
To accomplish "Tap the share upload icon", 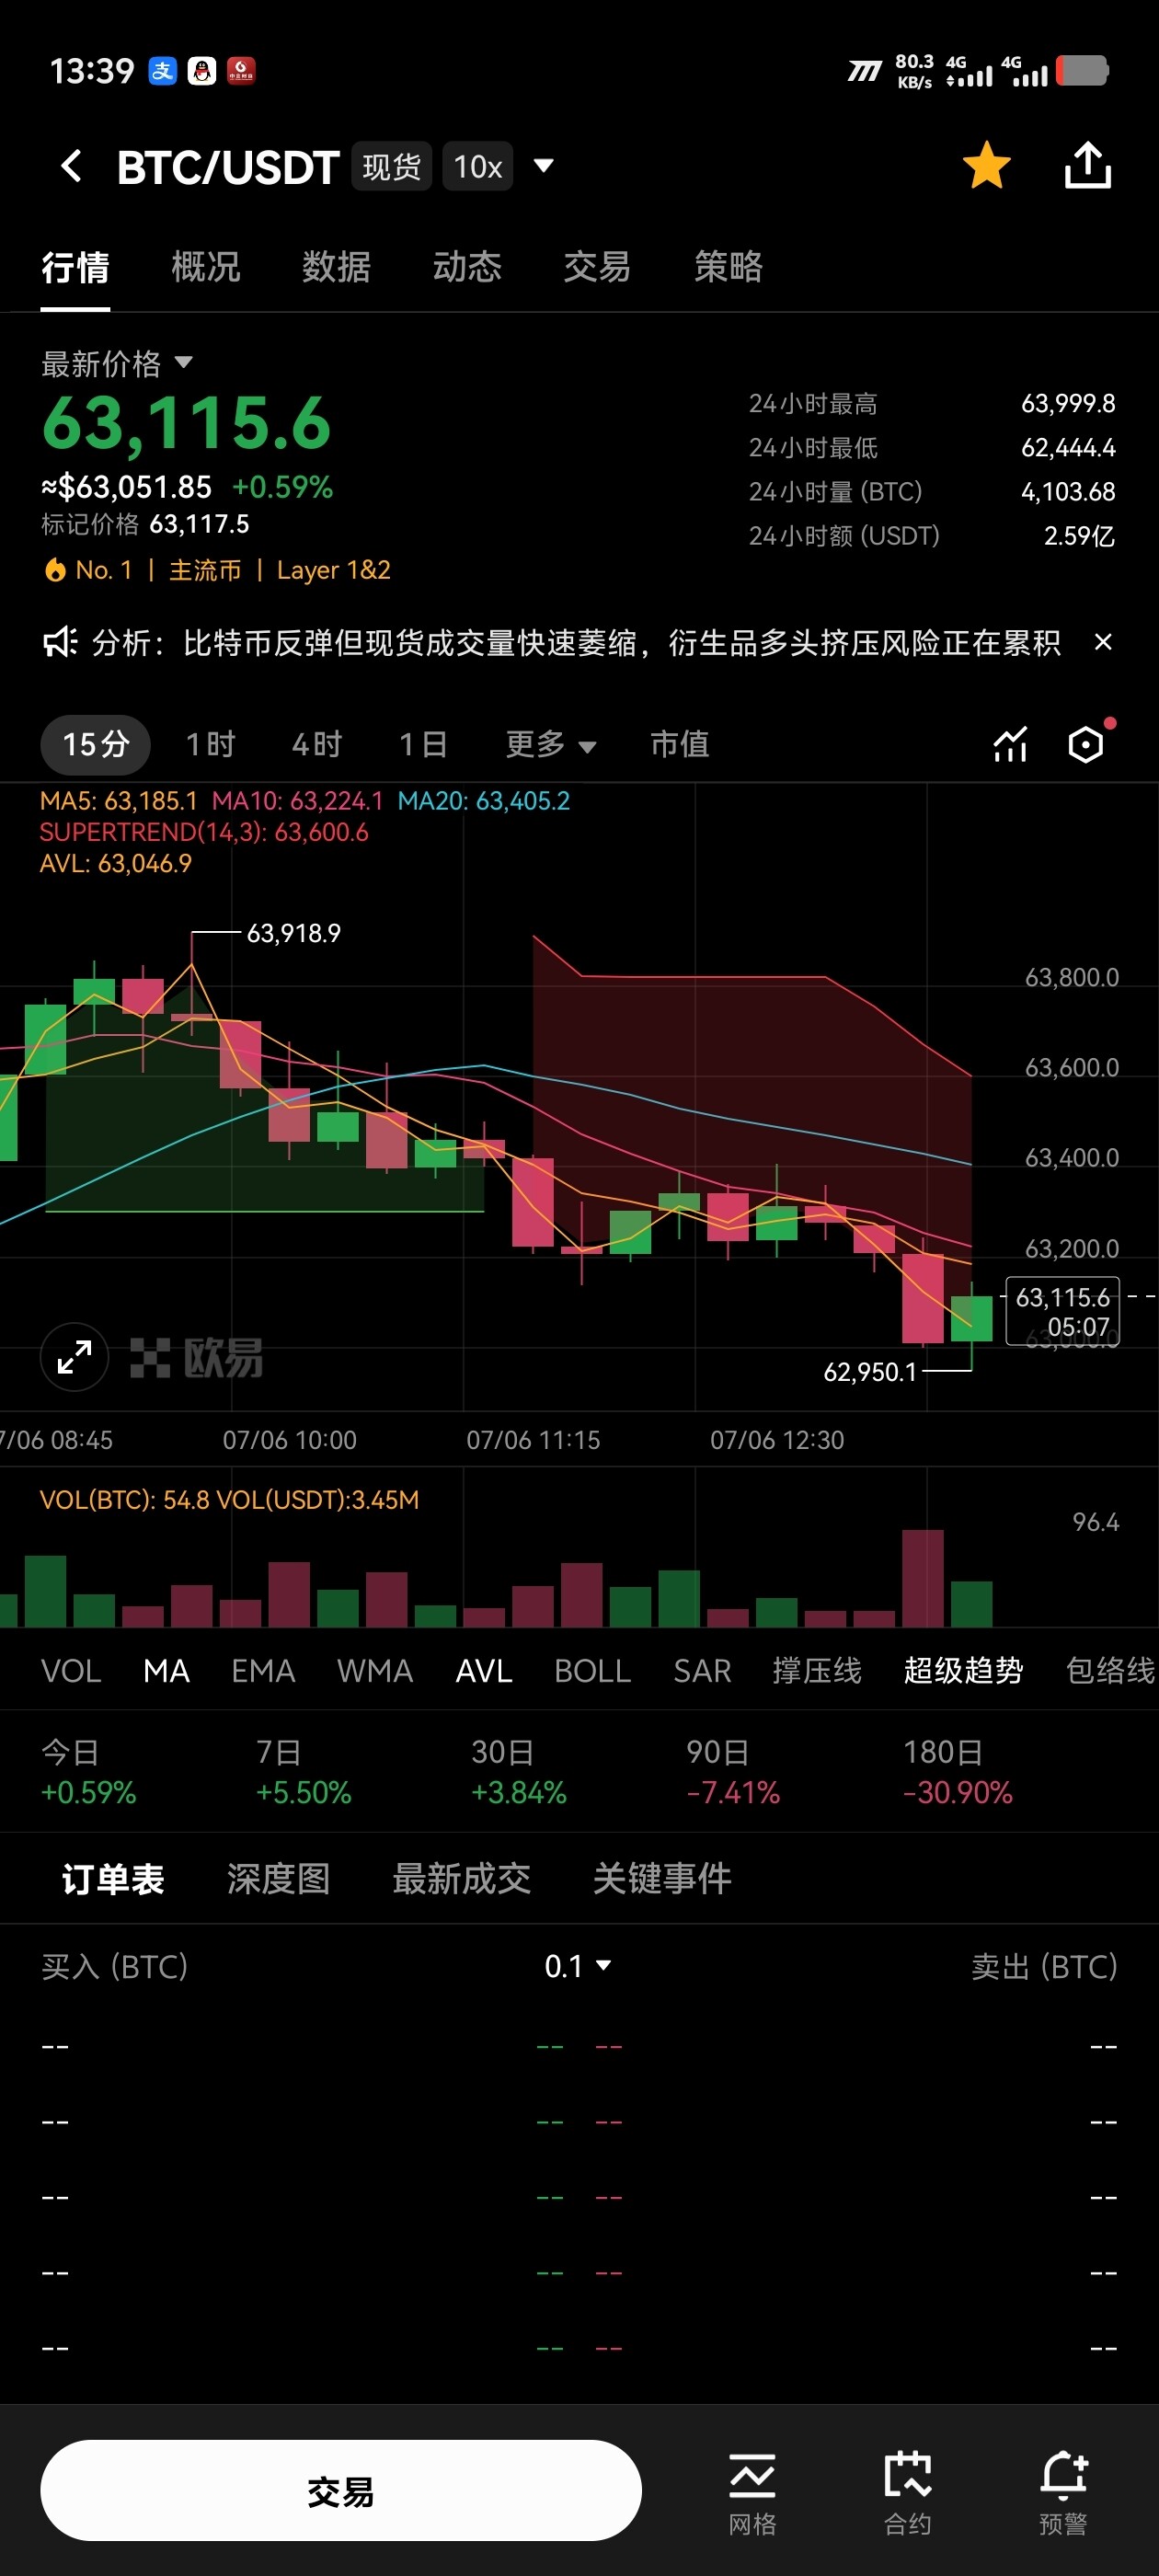I will click(1087, 165).
